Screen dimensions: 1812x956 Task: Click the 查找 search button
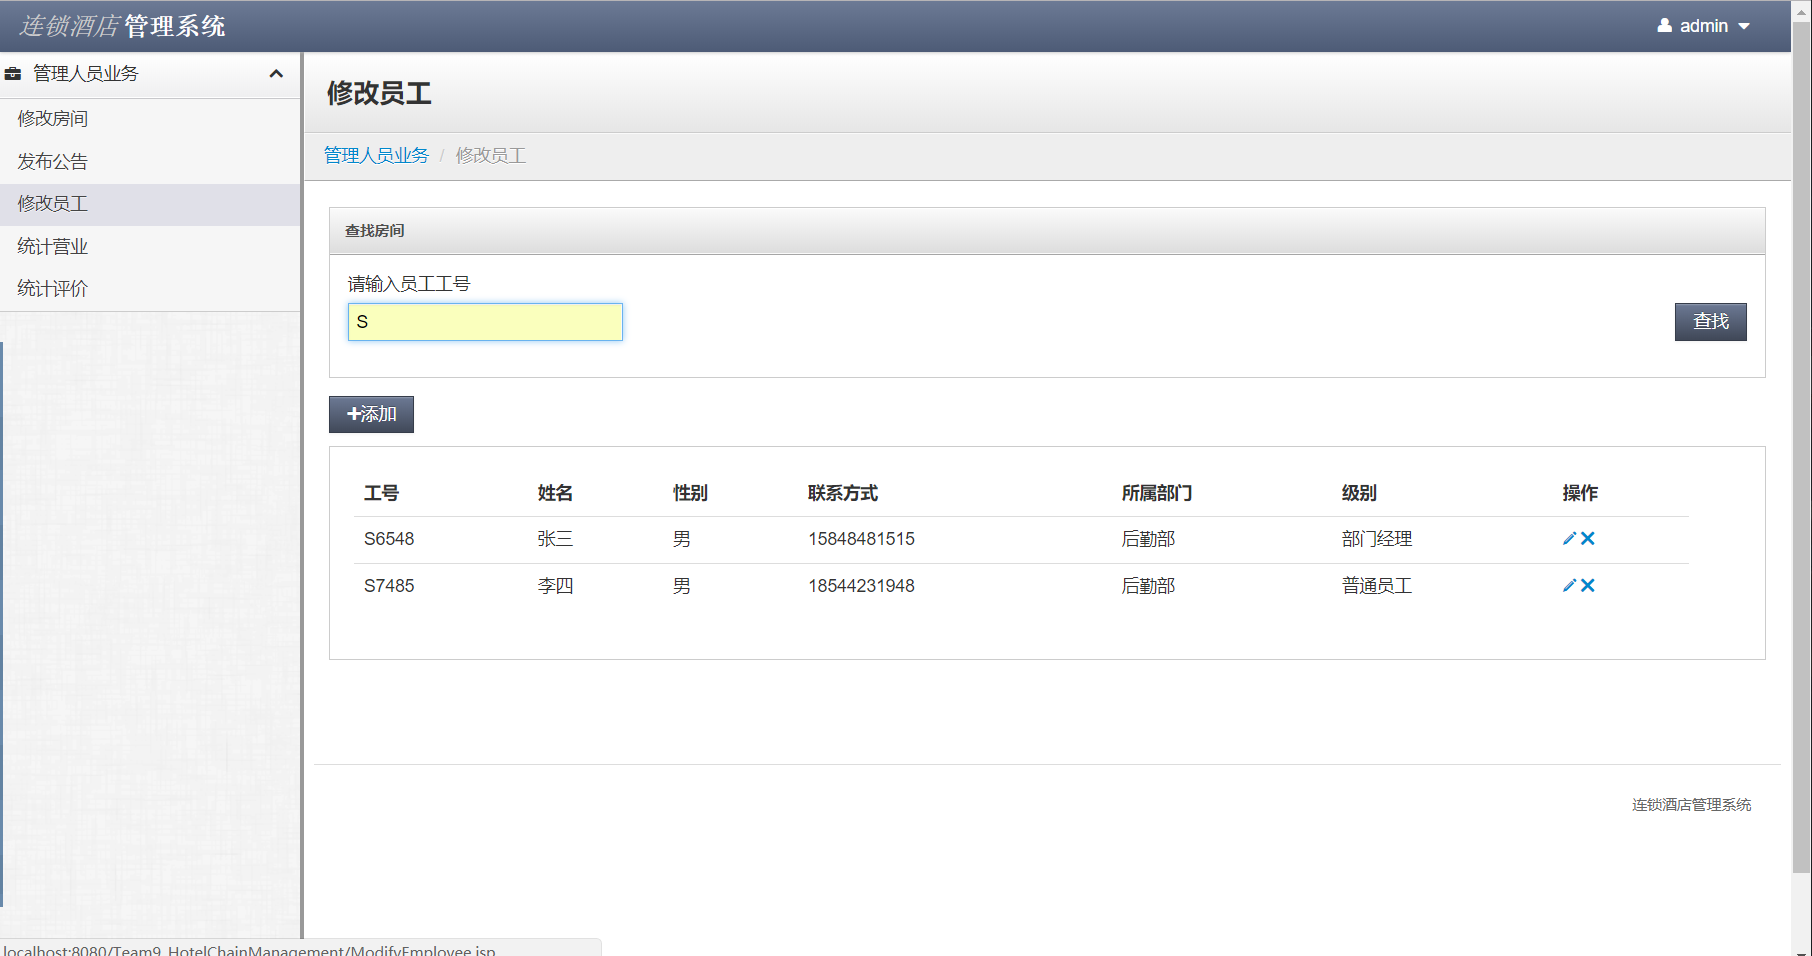click(x=1710, y=322)
